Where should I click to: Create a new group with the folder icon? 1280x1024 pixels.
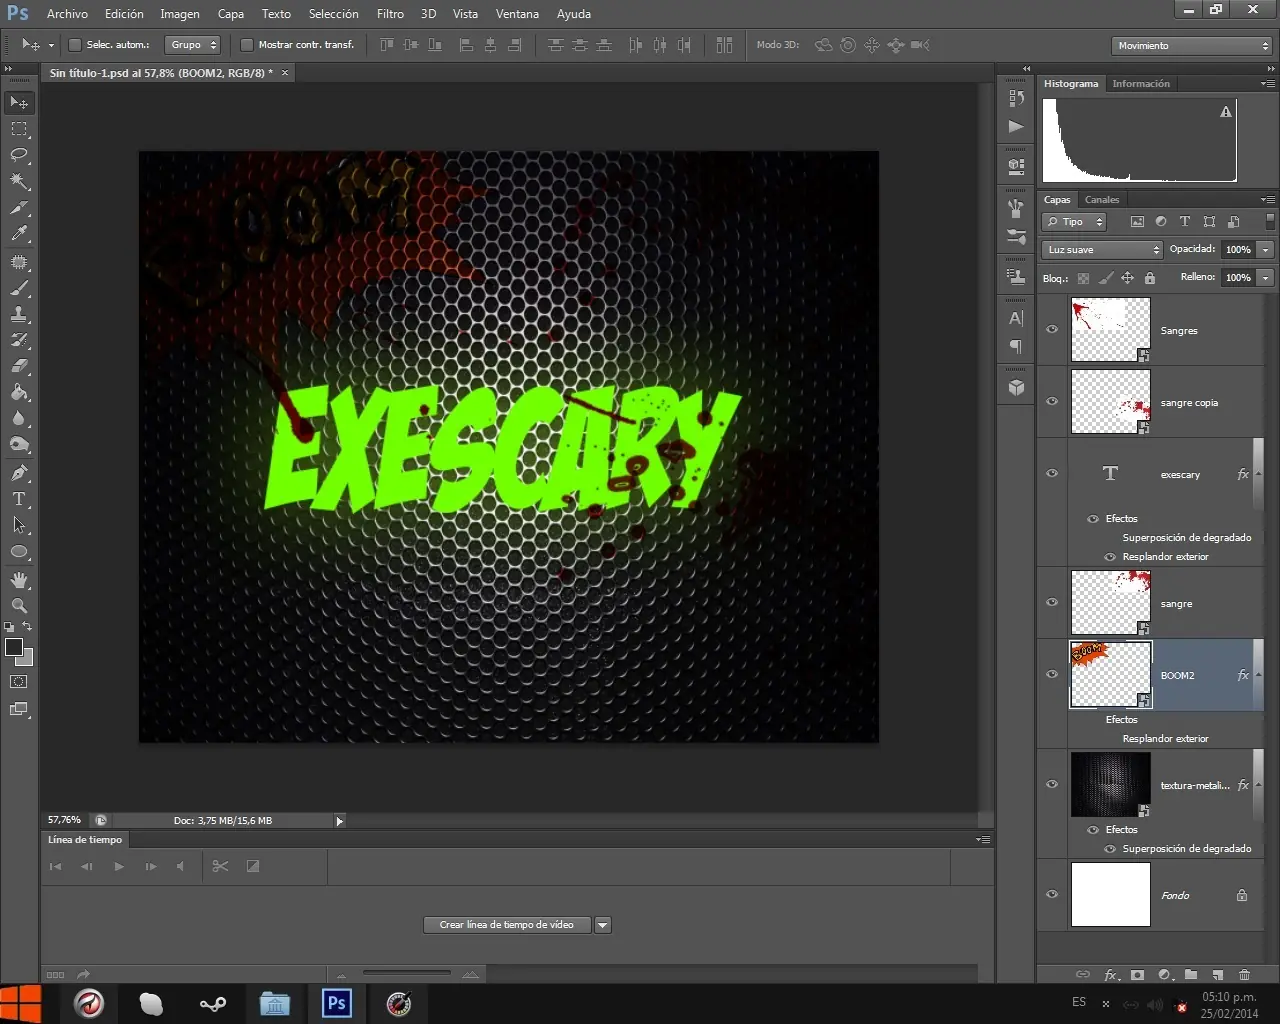click(1191, 975)
